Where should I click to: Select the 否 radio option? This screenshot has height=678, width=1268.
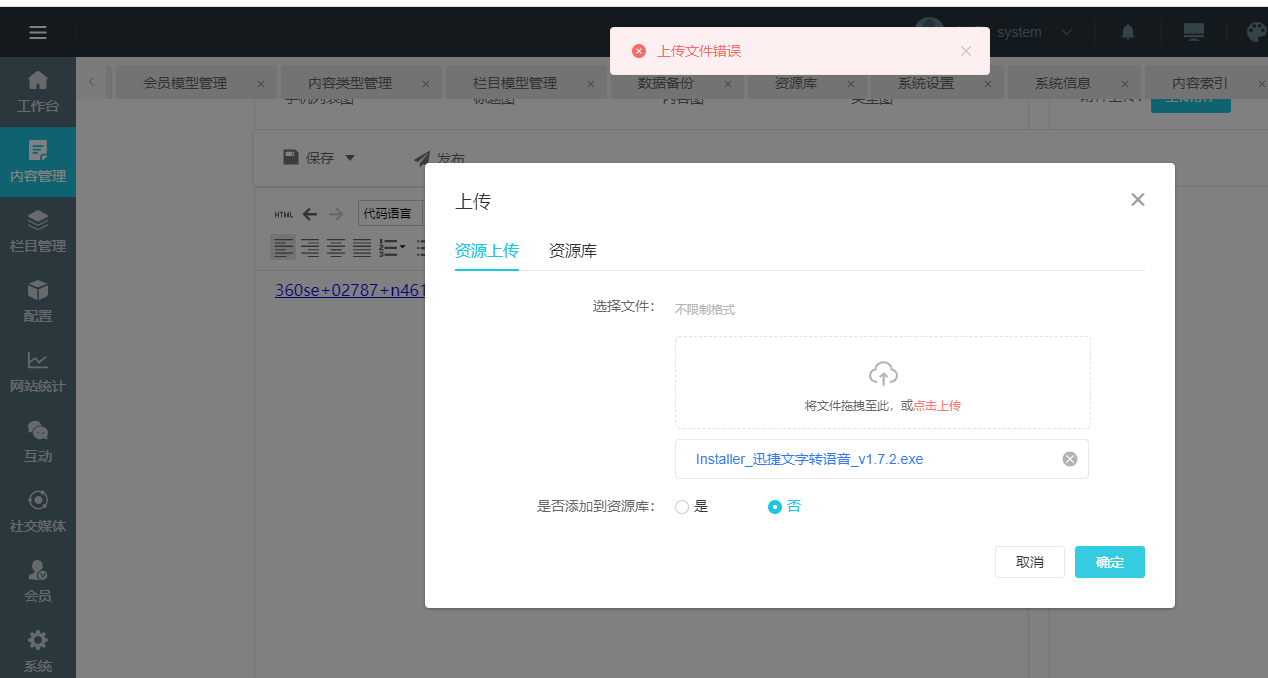click(x=774, y=507)
